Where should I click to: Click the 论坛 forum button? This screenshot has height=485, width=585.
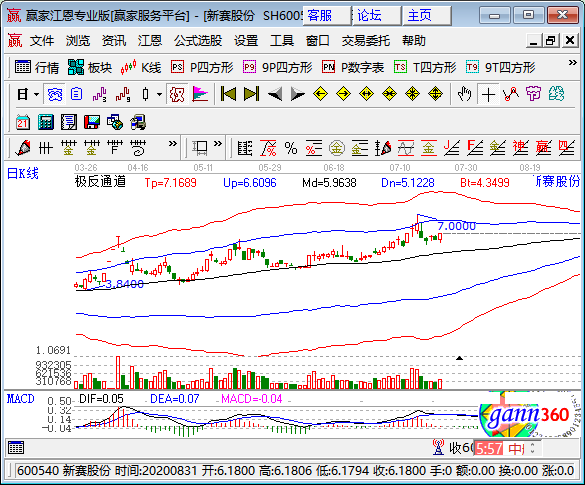coord(377,16)
